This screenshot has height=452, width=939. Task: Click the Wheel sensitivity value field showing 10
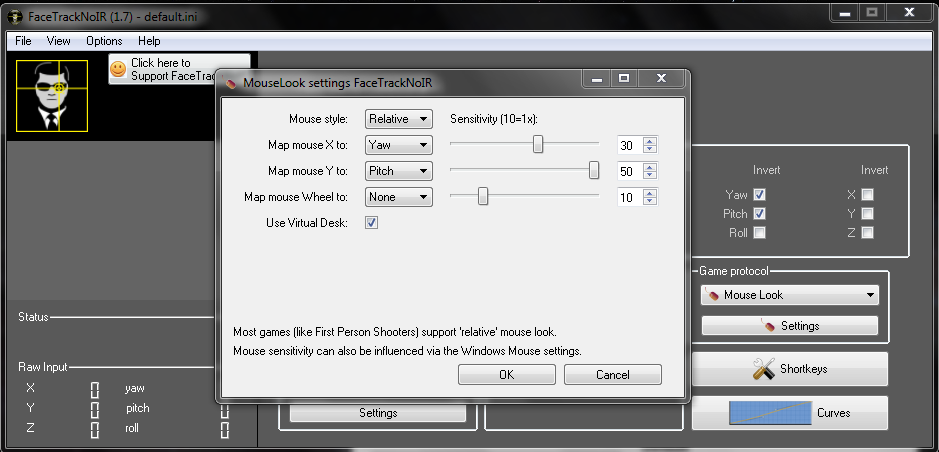[629, 197]
